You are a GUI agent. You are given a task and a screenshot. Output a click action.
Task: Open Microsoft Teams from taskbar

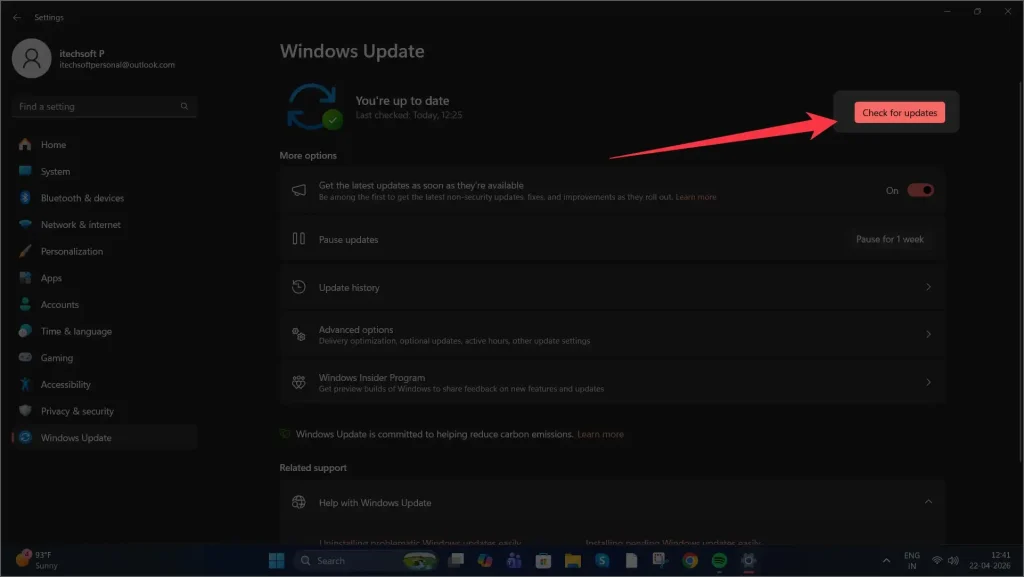(514, 561)
